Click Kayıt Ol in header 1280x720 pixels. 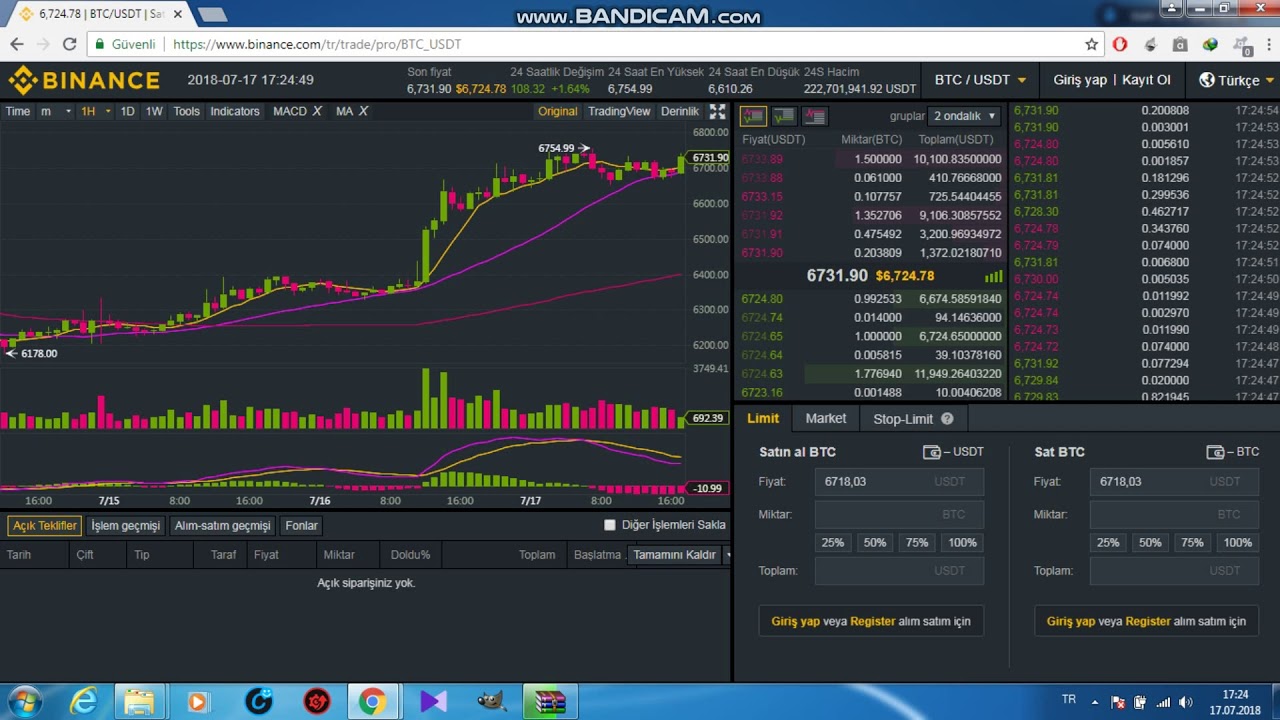[x=1146, y=80]
